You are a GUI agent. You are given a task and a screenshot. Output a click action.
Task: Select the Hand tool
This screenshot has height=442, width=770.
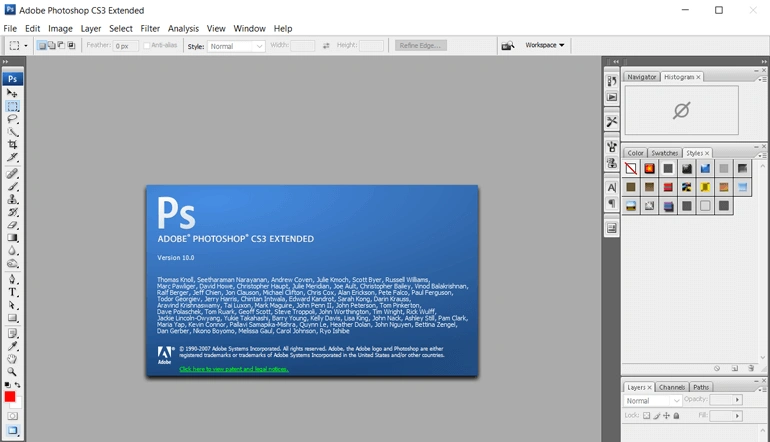pos(12,359)
